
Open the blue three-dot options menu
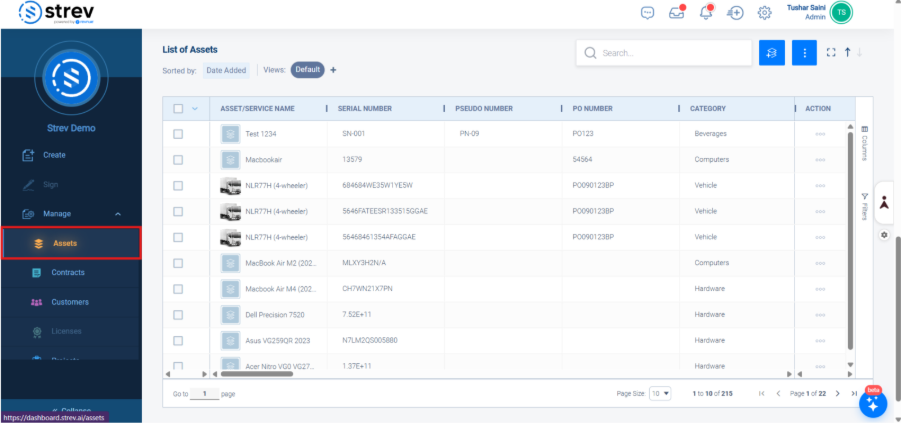pyautogui.click(x=804, y=53)
